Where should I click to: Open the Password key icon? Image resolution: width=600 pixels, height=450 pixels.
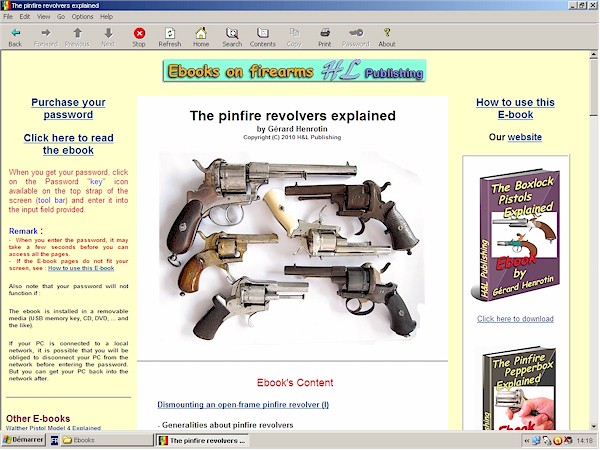[355, 37]
